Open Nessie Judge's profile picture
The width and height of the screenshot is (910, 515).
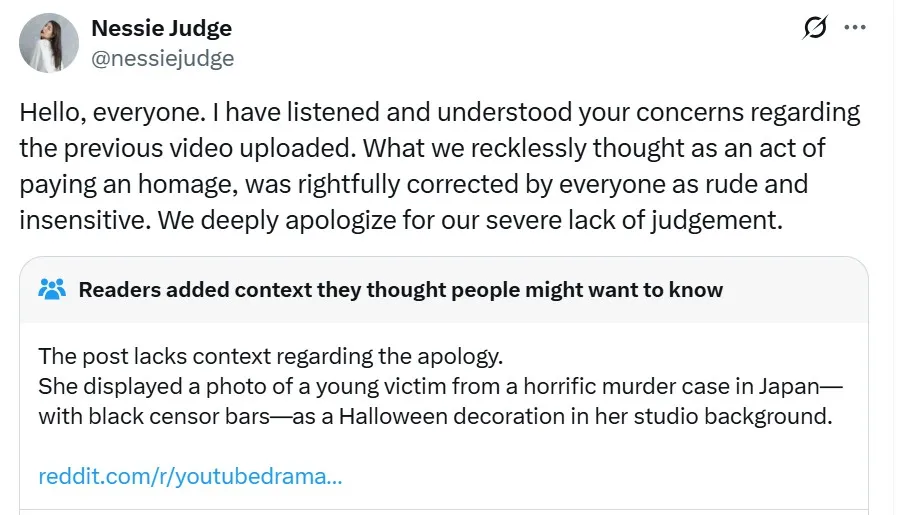coord(49,43)
